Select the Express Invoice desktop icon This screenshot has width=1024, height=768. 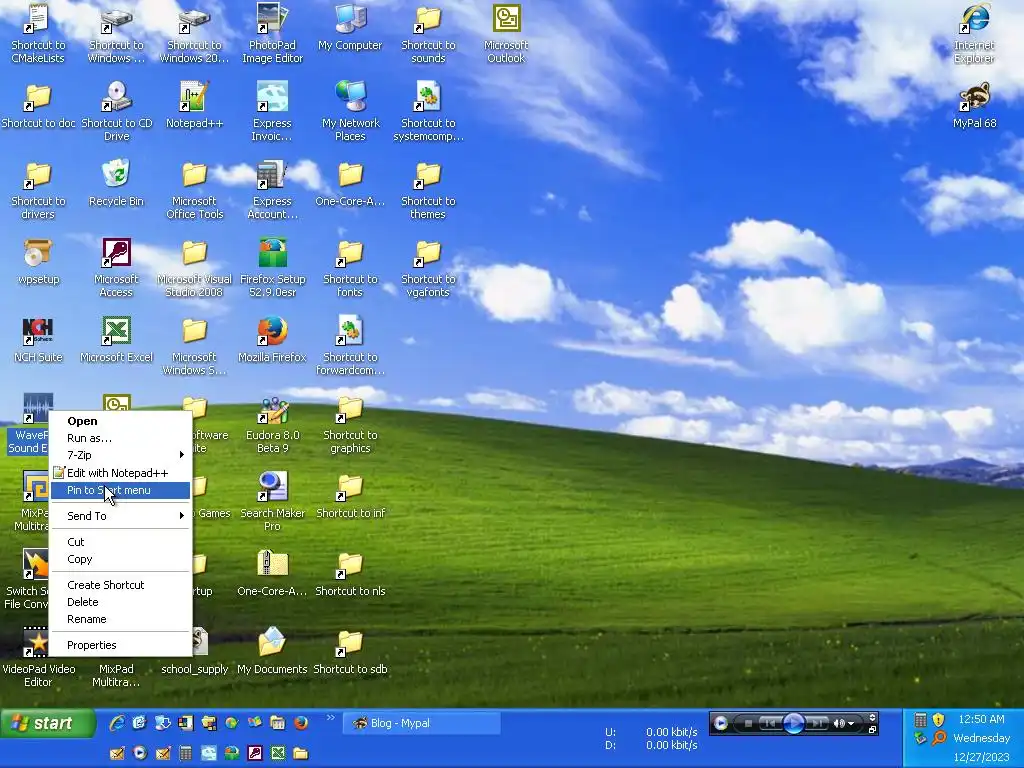click(272, 110)
